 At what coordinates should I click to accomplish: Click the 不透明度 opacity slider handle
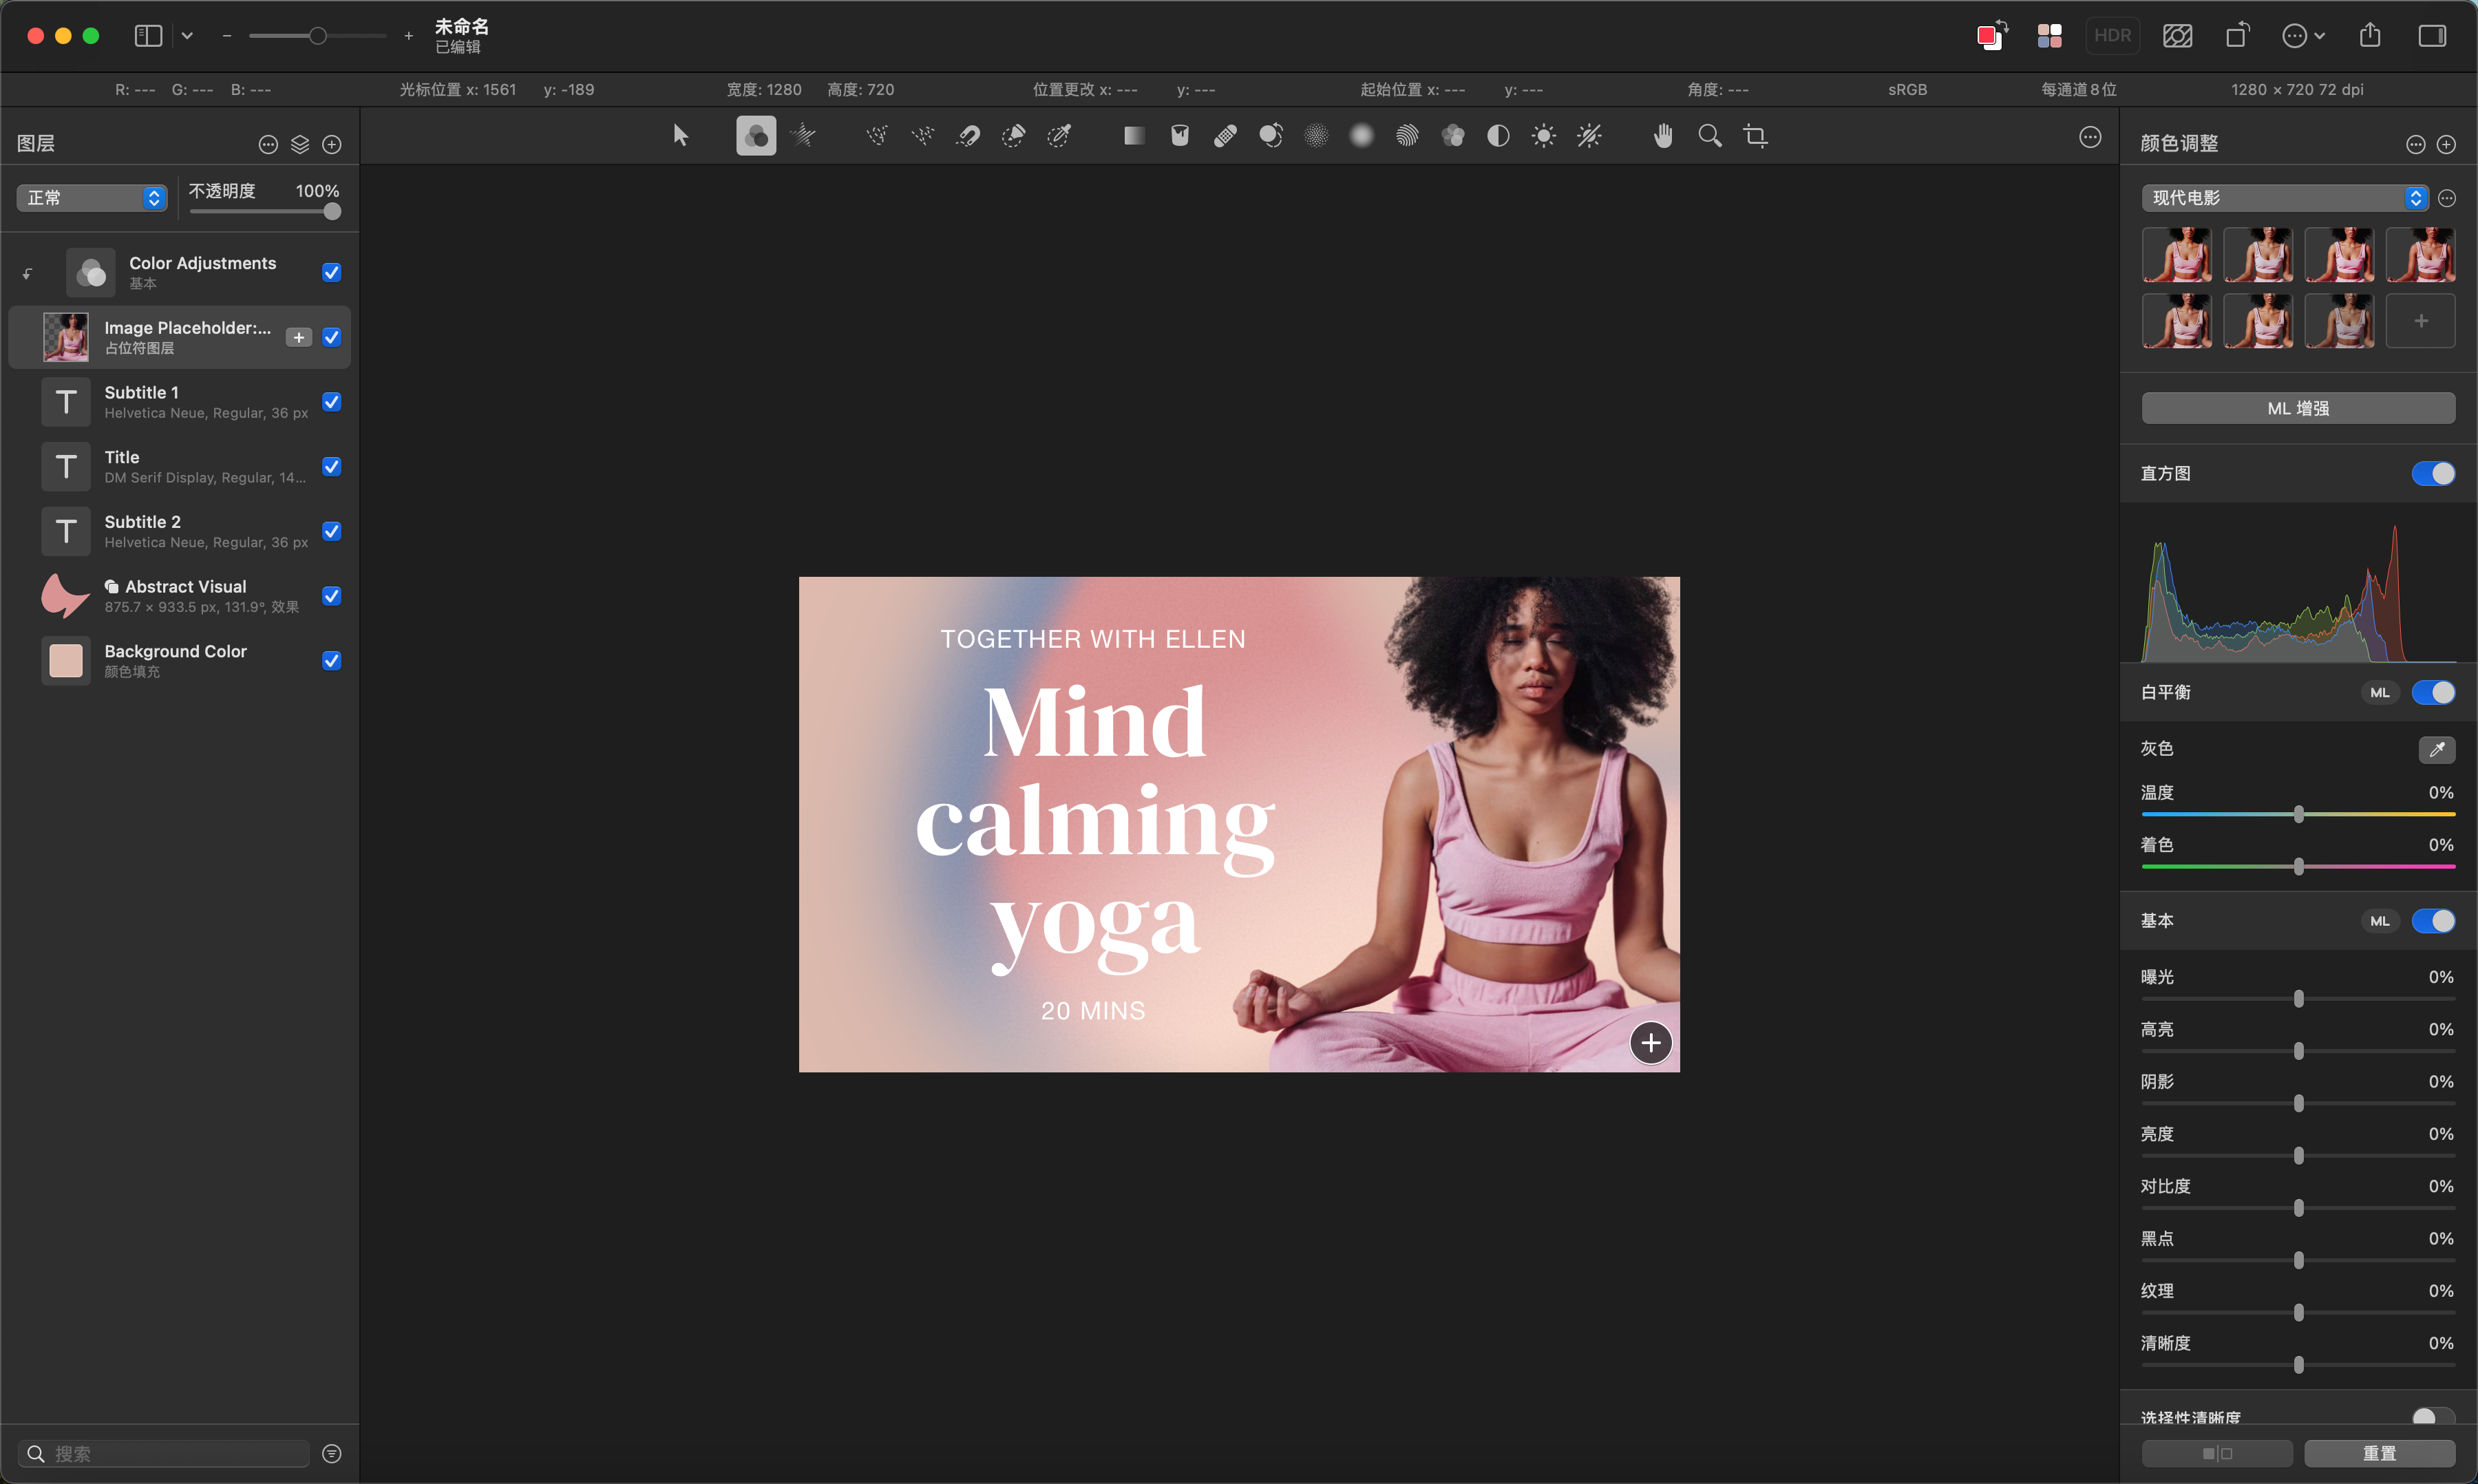(x=332, y=211)
